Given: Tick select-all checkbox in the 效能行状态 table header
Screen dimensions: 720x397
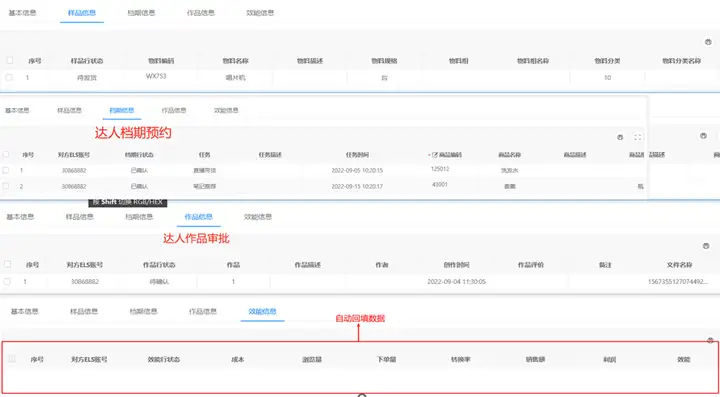Looking at the screenshot, I should tap(12, 358).
